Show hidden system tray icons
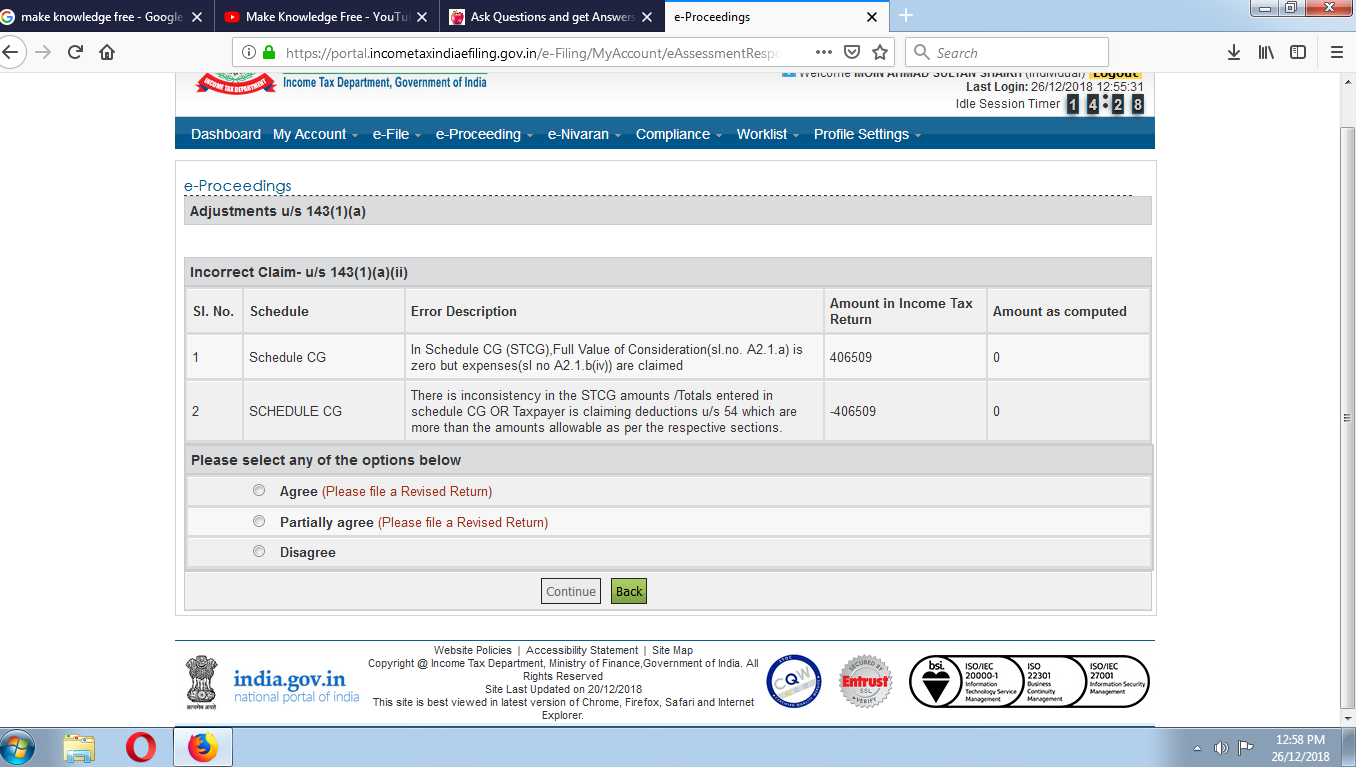 coord(1198,748)
